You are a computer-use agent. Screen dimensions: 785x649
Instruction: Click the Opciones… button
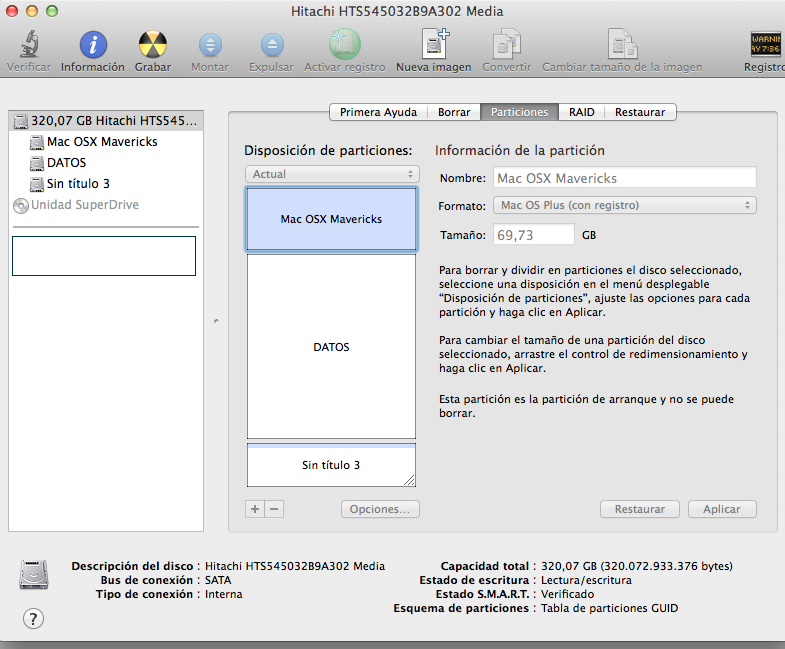click(380, 509)
